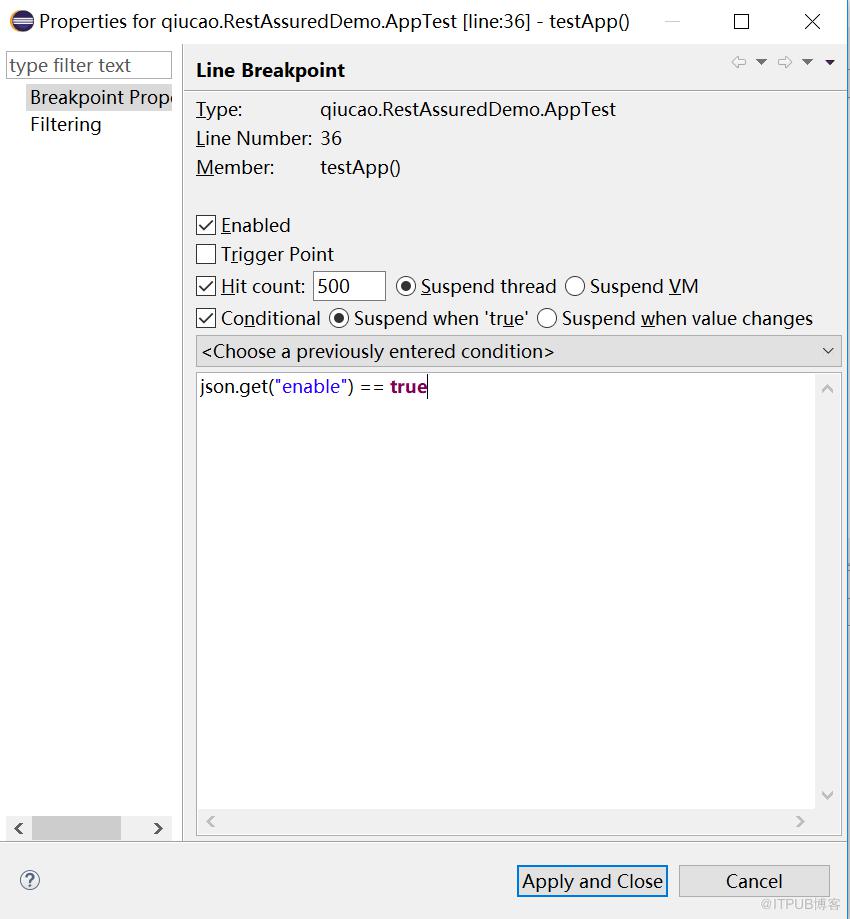Click the forward navigation arrow icon
Image resolution: width=850 pixels, height=919 pixels.
coord(785,62)
